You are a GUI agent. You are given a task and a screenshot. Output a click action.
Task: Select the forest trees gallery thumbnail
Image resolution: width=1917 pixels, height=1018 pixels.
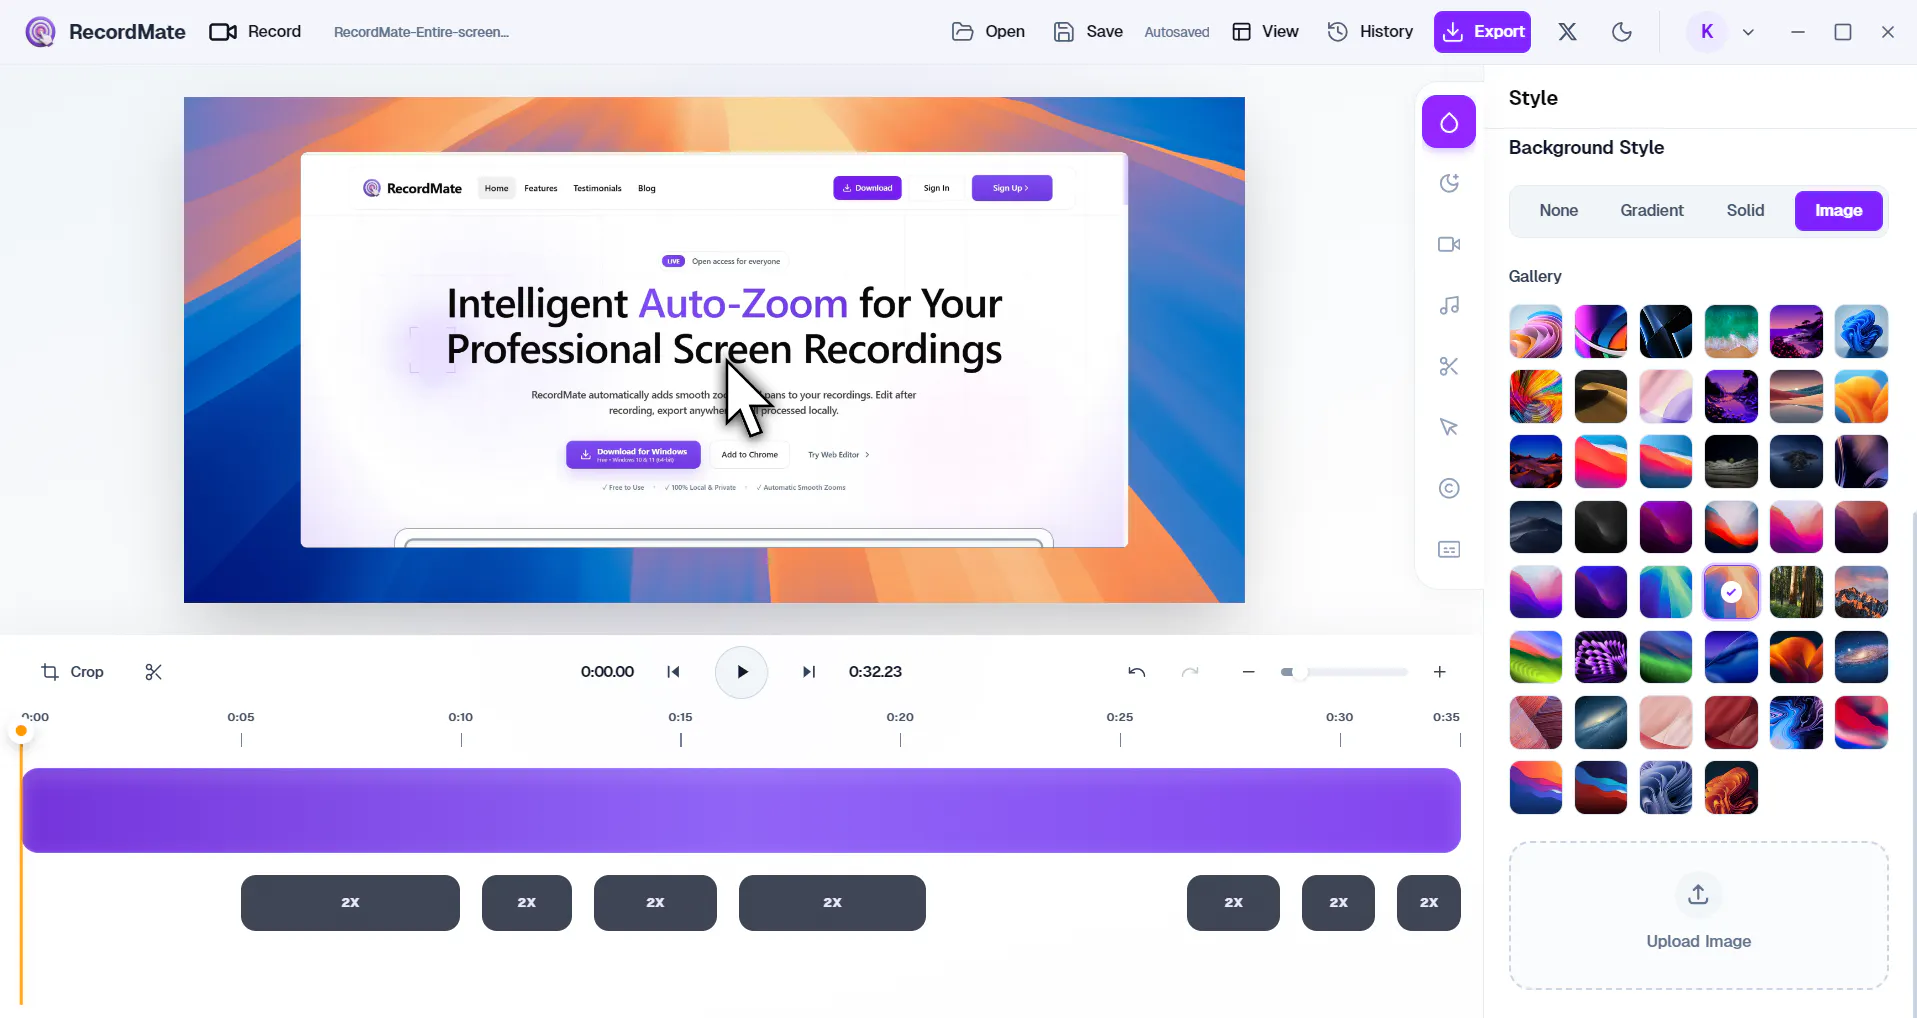pos(1796,592)
